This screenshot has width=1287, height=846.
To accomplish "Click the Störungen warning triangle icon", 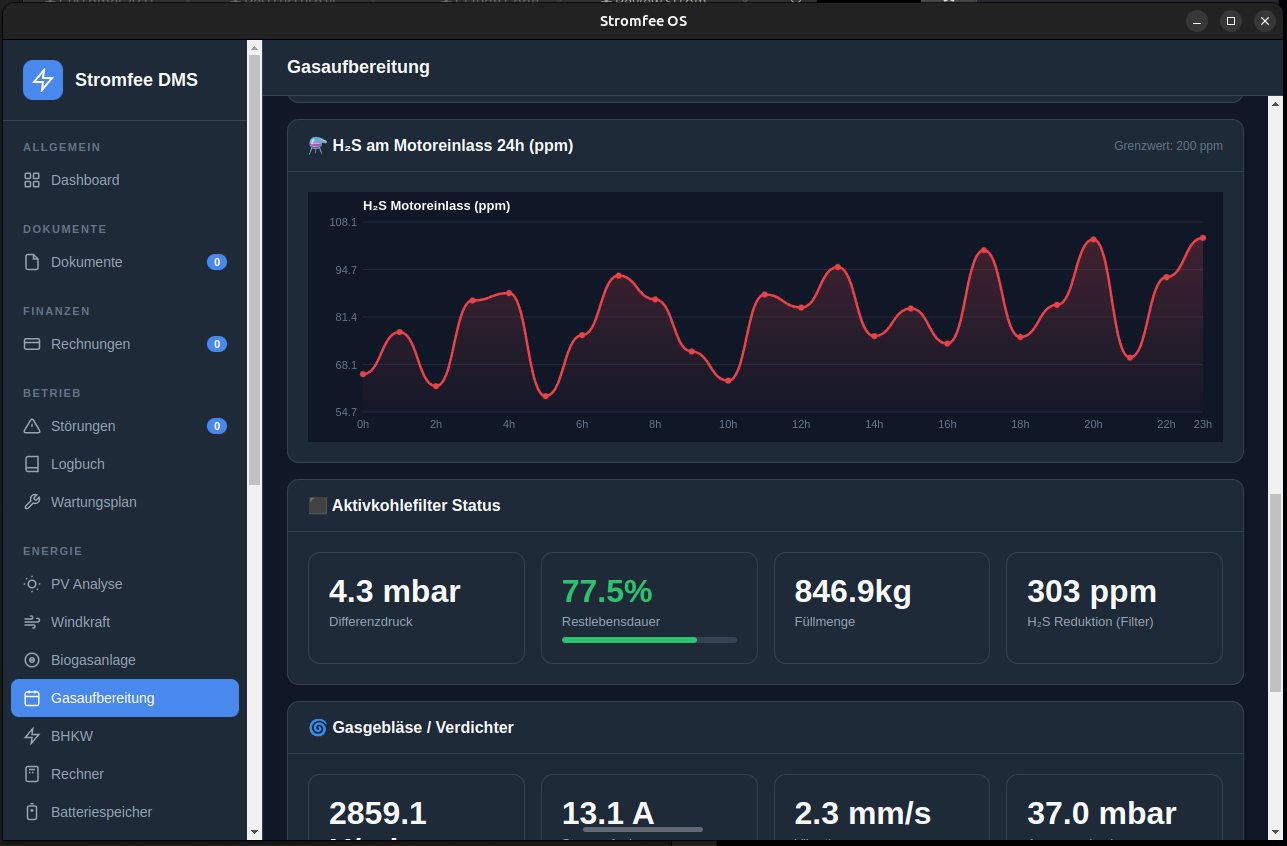I will pyautogui.click(x=32, y=426).
